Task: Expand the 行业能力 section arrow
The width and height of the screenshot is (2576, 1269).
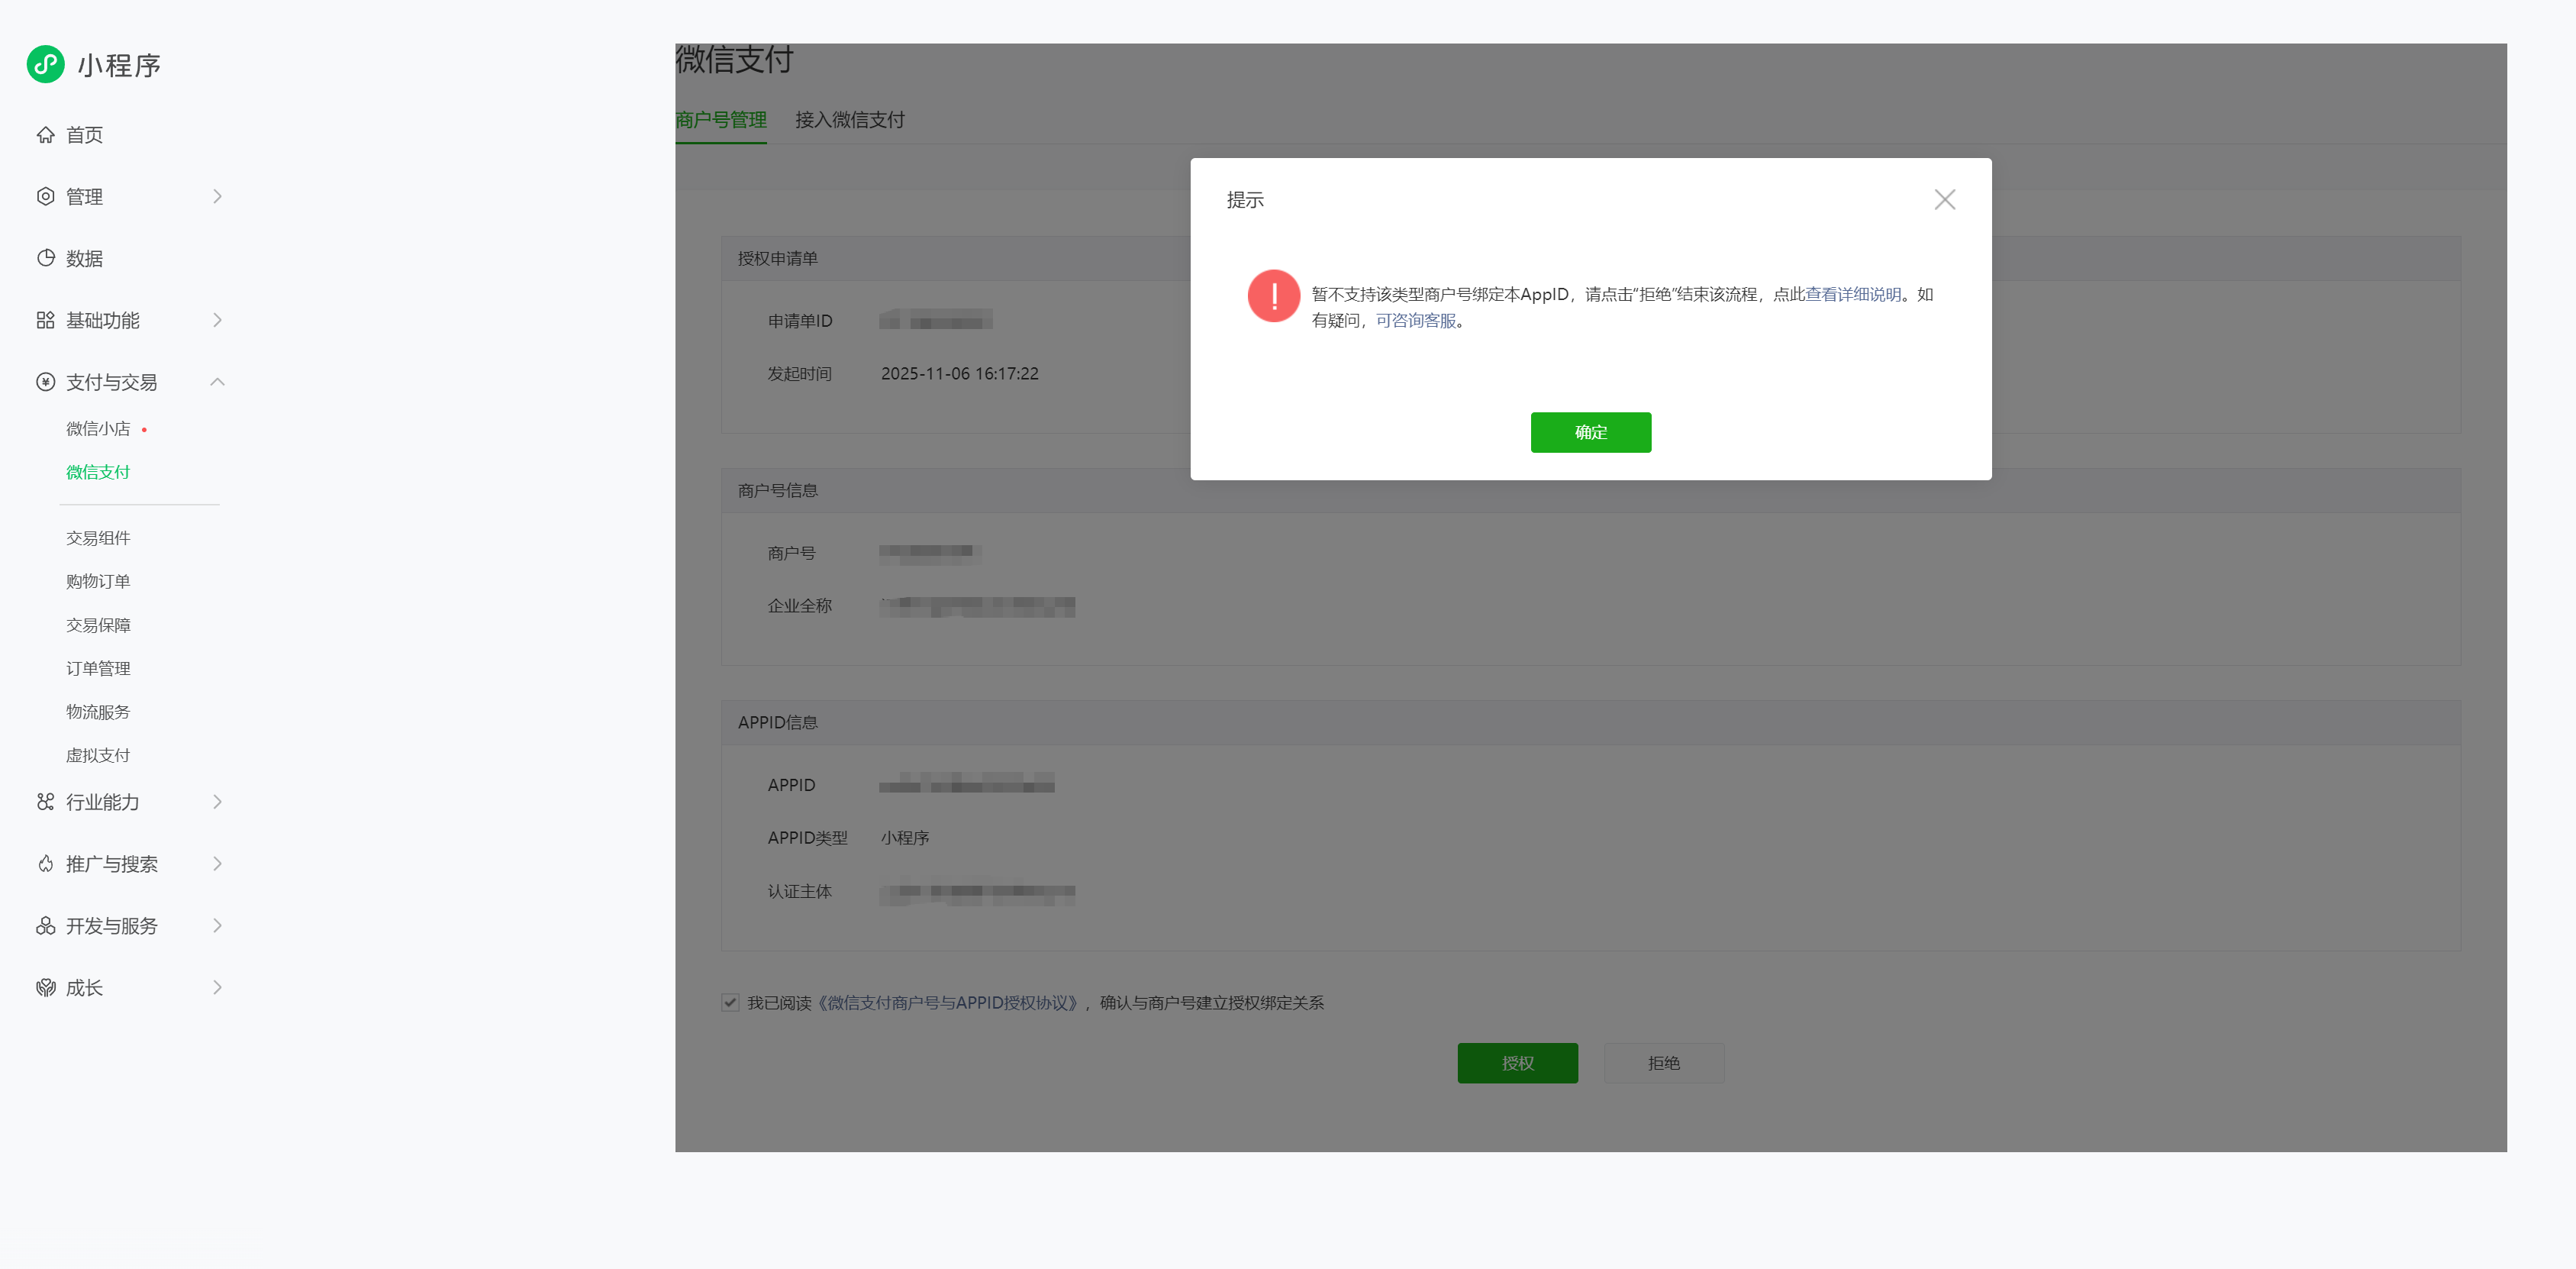Action: click(x=217, y=802)
